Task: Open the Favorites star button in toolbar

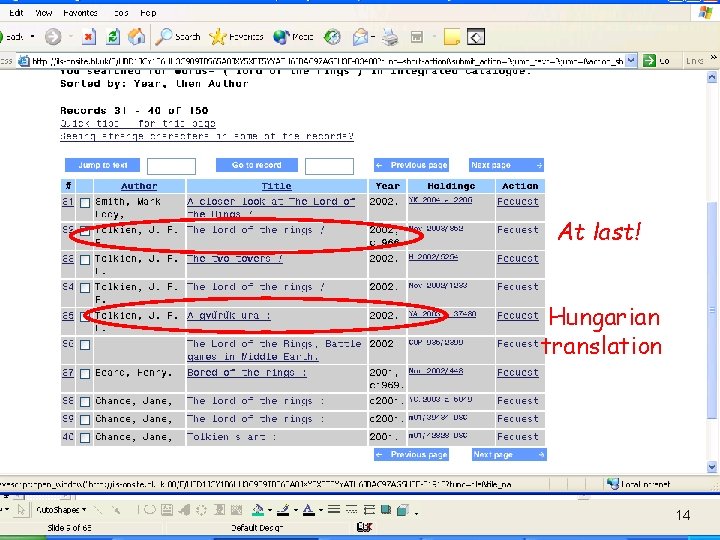Action: pyautogui.click(x=236, y=37)
